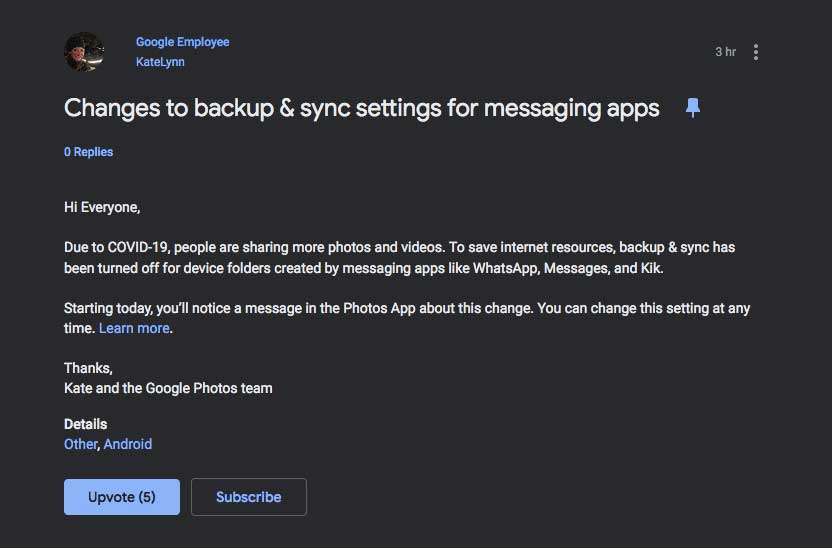Open the 0 Replies link
This screenshot has width=832, height=548.
(88, 152)
